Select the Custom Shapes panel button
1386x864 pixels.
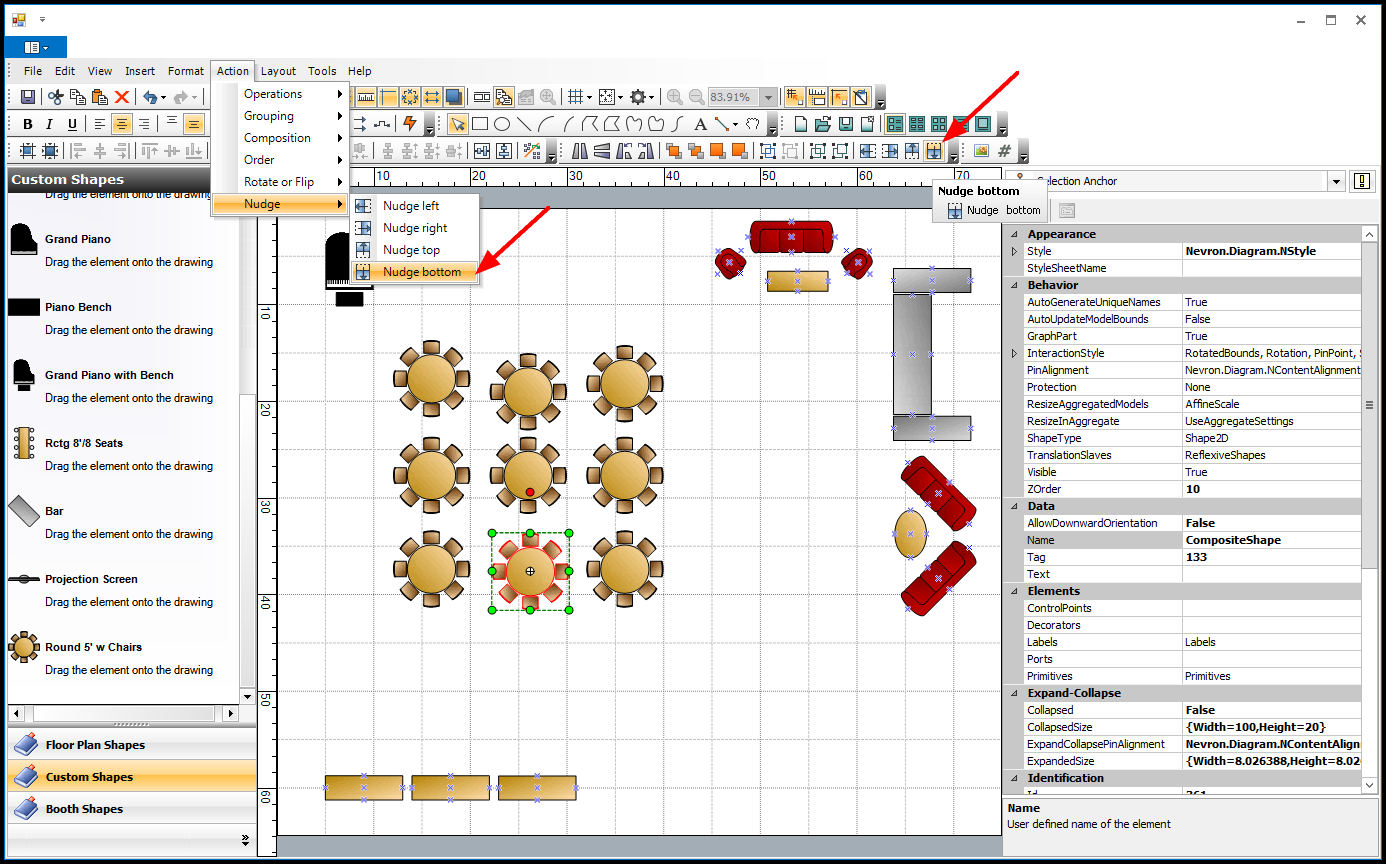131,777
